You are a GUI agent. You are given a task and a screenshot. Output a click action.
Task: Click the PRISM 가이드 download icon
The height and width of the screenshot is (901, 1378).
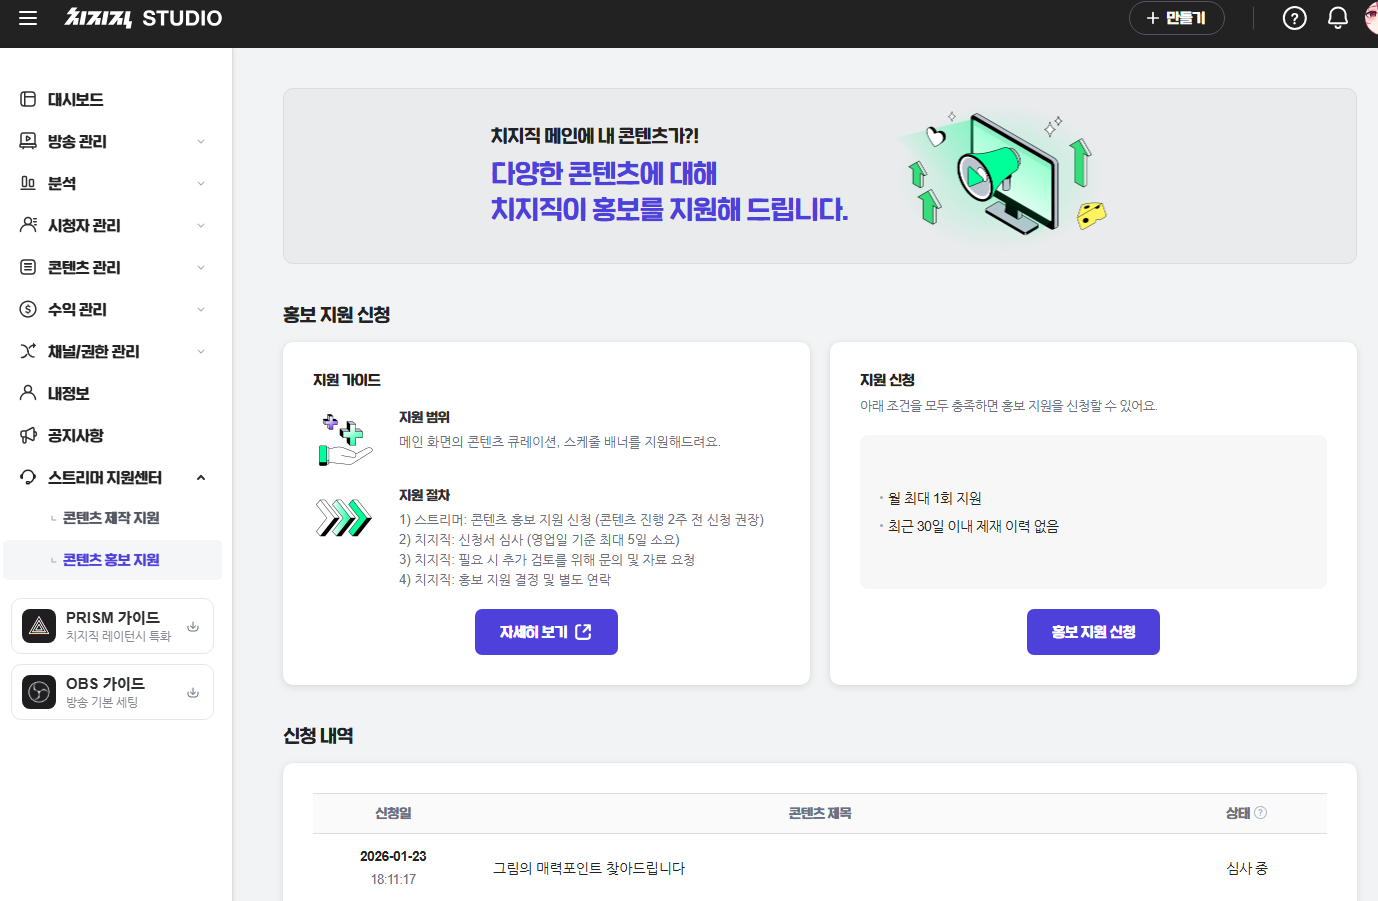tap(193, 626)
